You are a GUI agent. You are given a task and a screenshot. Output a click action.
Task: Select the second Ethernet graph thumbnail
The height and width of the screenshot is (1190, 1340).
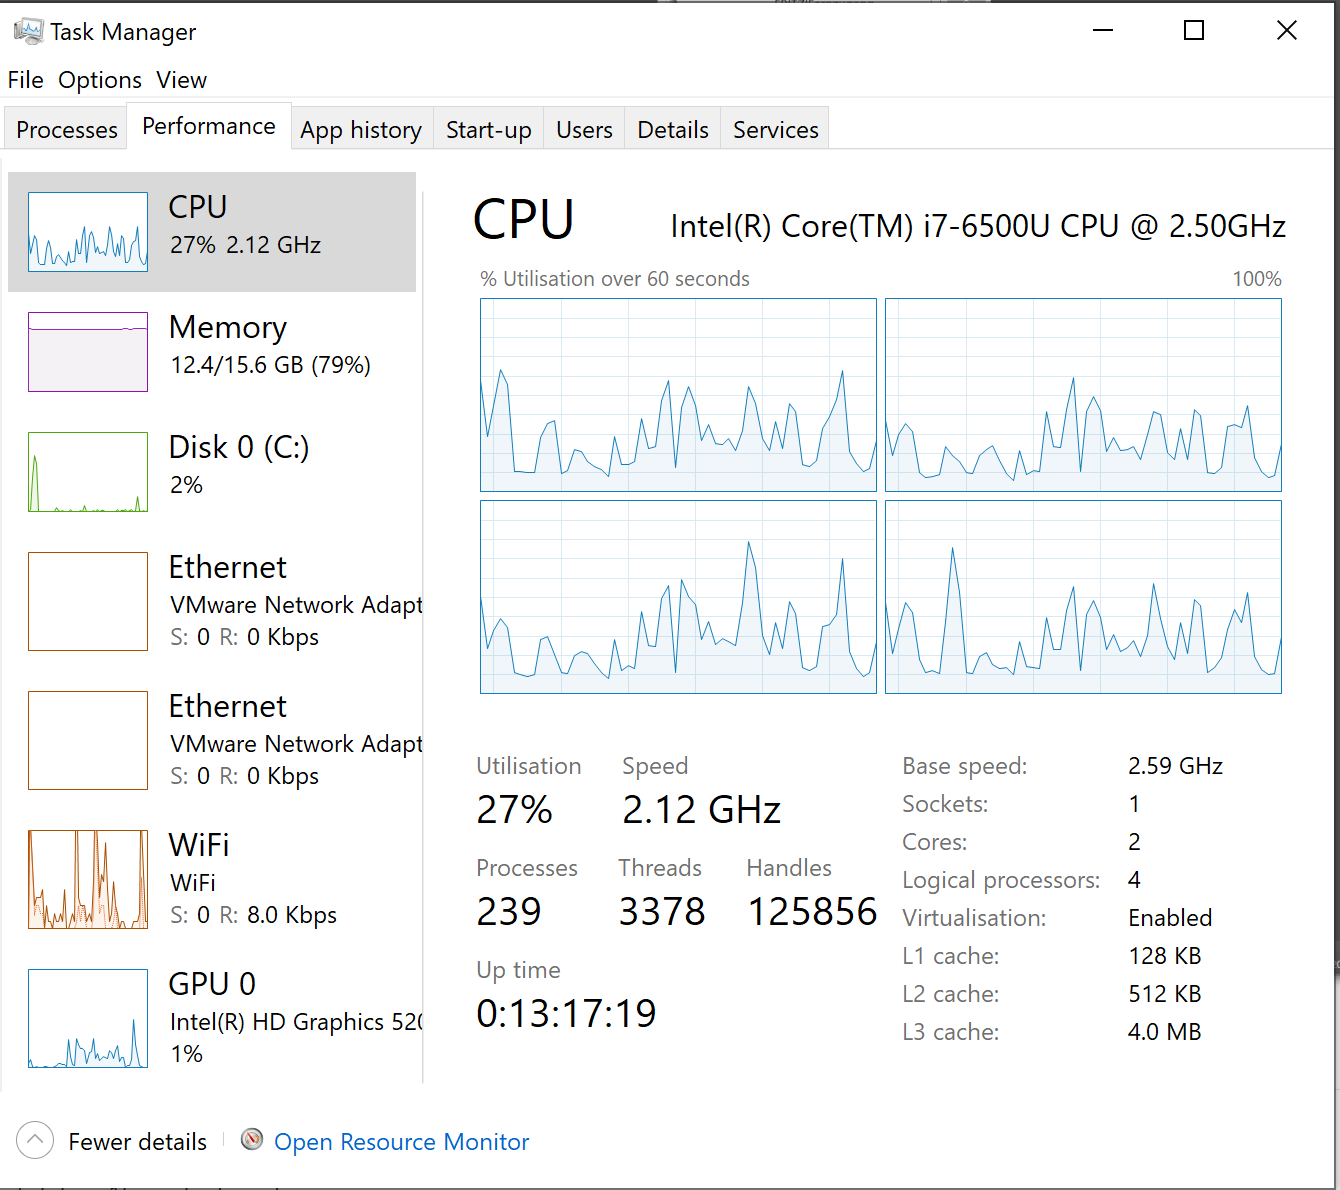(88, 740)
